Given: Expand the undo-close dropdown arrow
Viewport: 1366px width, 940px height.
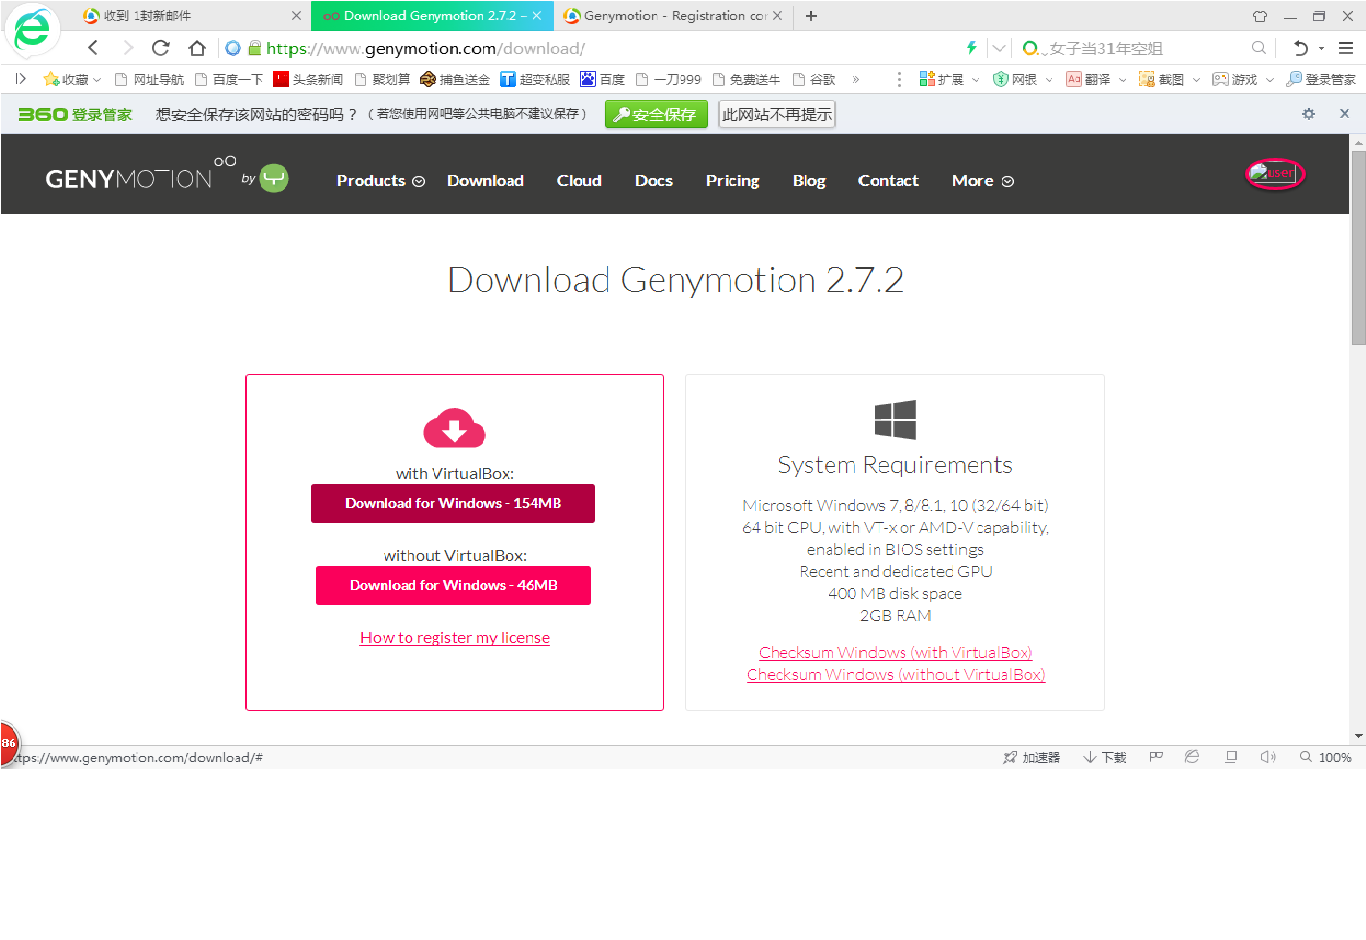Looking at the screenshot, I should coord(1322,48).
